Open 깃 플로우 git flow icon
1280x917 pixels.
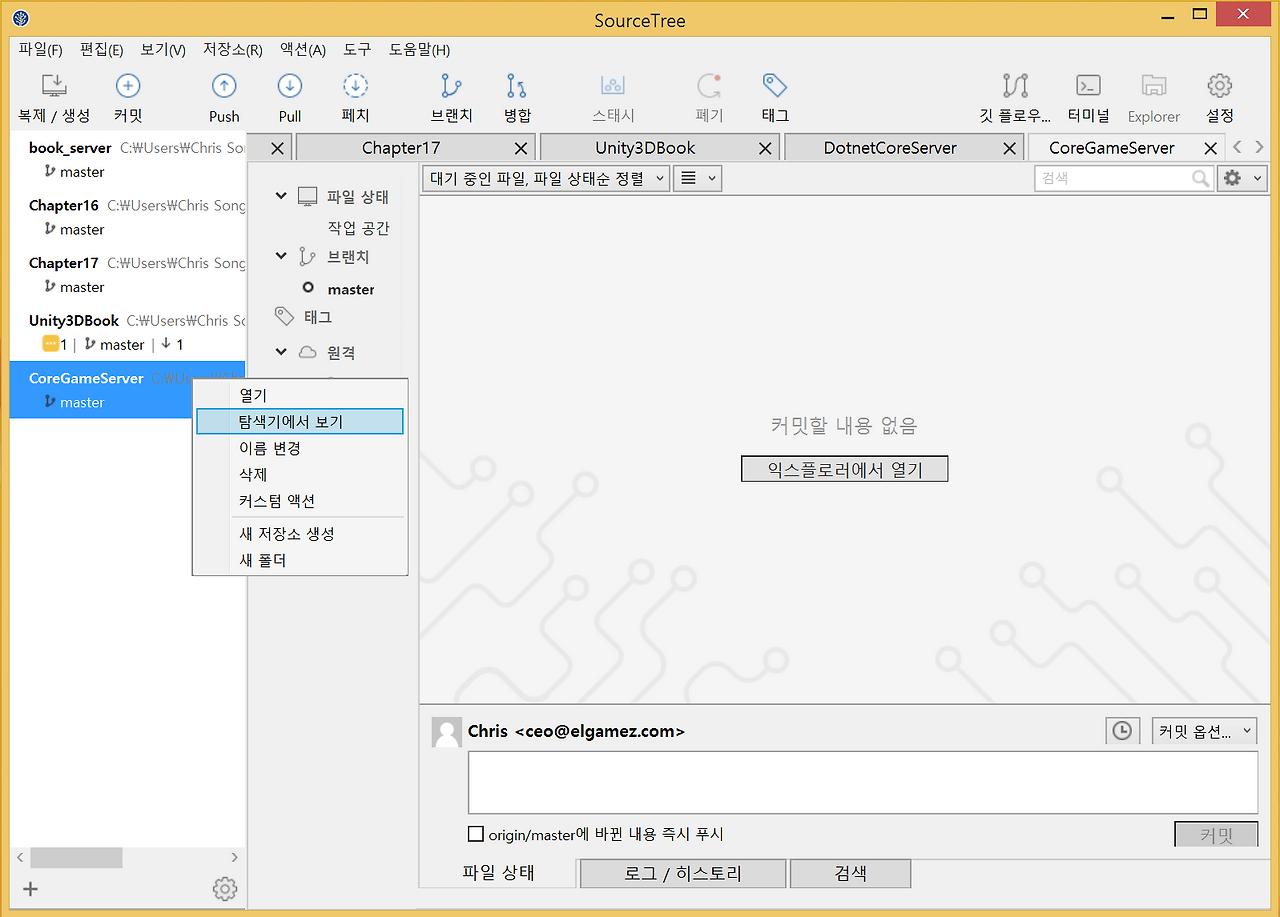[x=1015, y=86]
